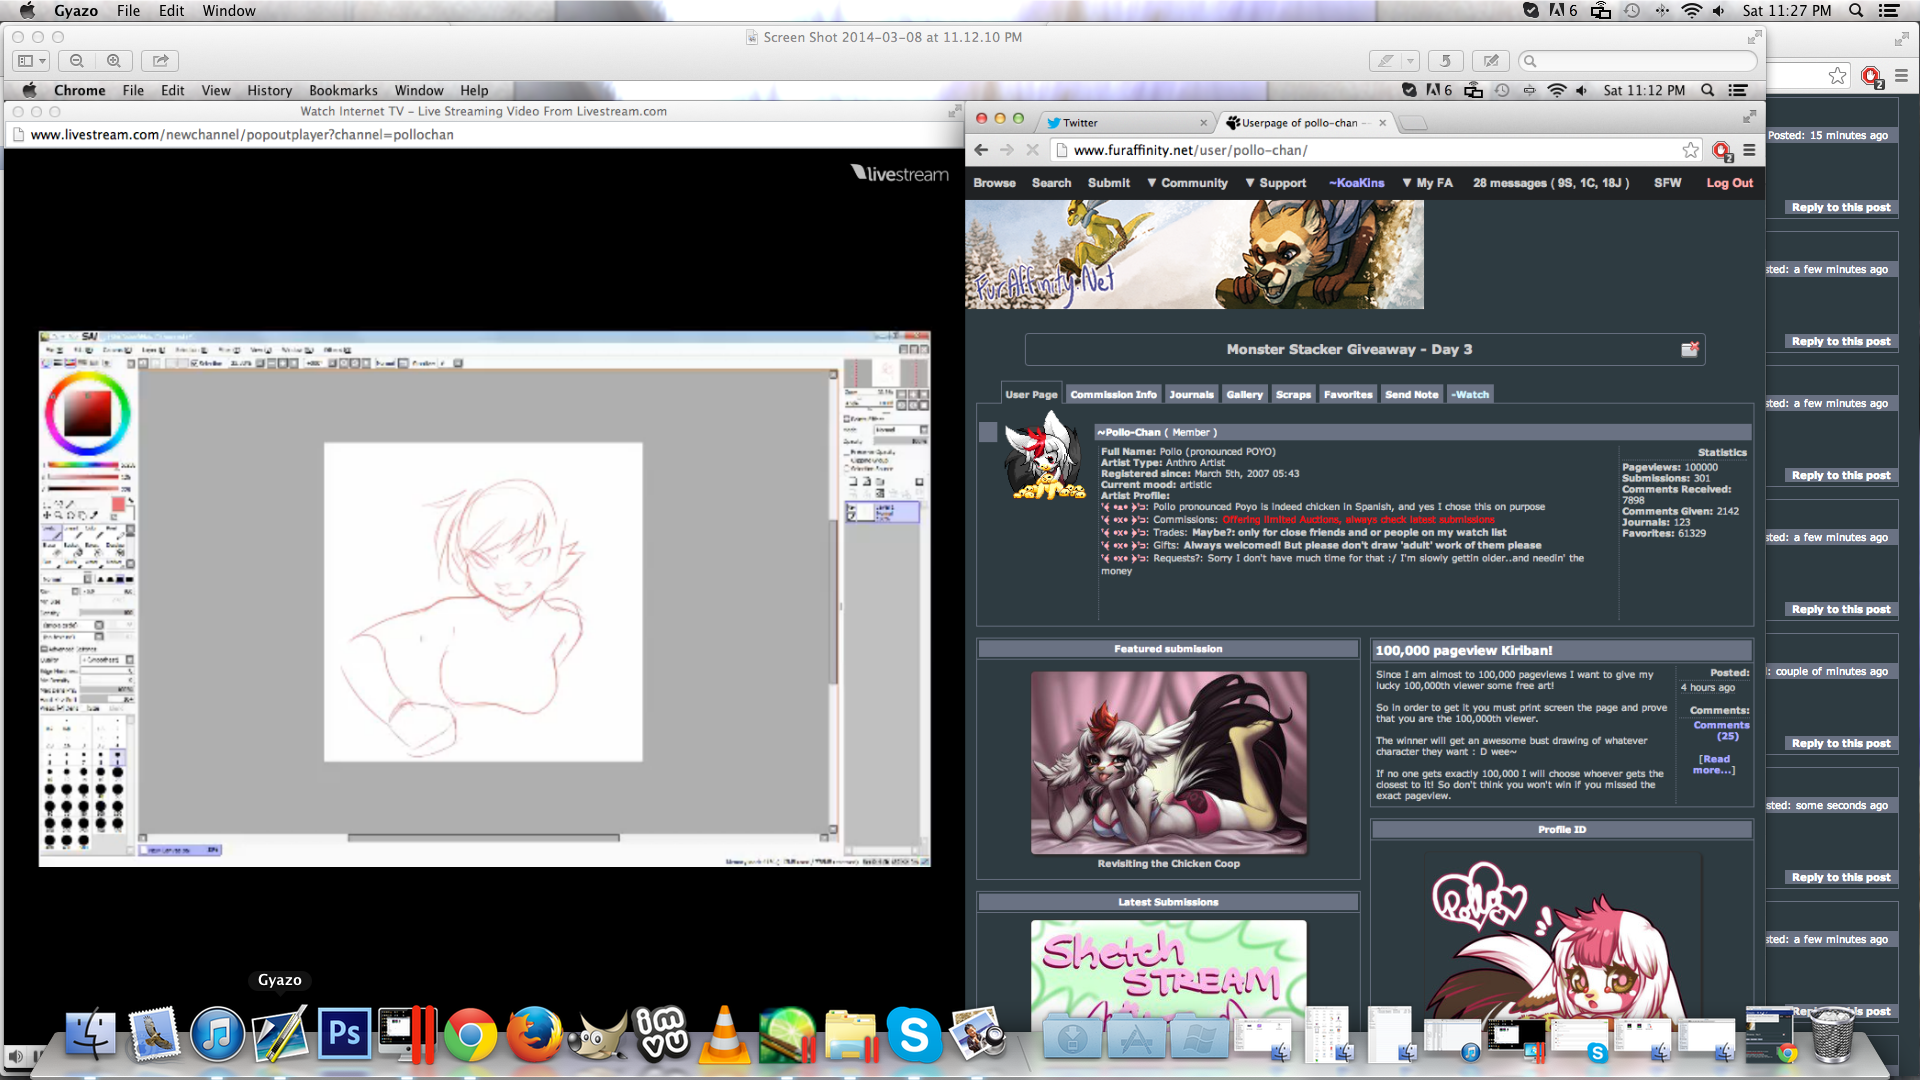Viewport: 1920px width, 1080px height.
Task: Click the Rotate icon in Preview toolbar
Action: coord(1445,61)
